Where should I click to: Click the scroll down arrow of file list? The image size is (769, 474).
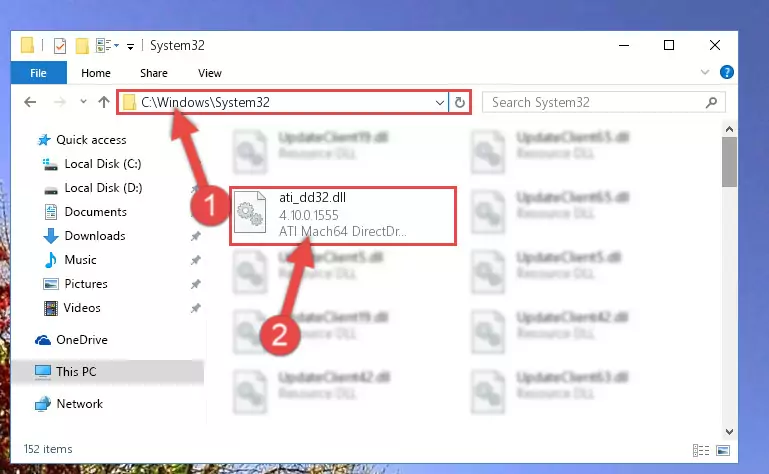pos(729,432)
